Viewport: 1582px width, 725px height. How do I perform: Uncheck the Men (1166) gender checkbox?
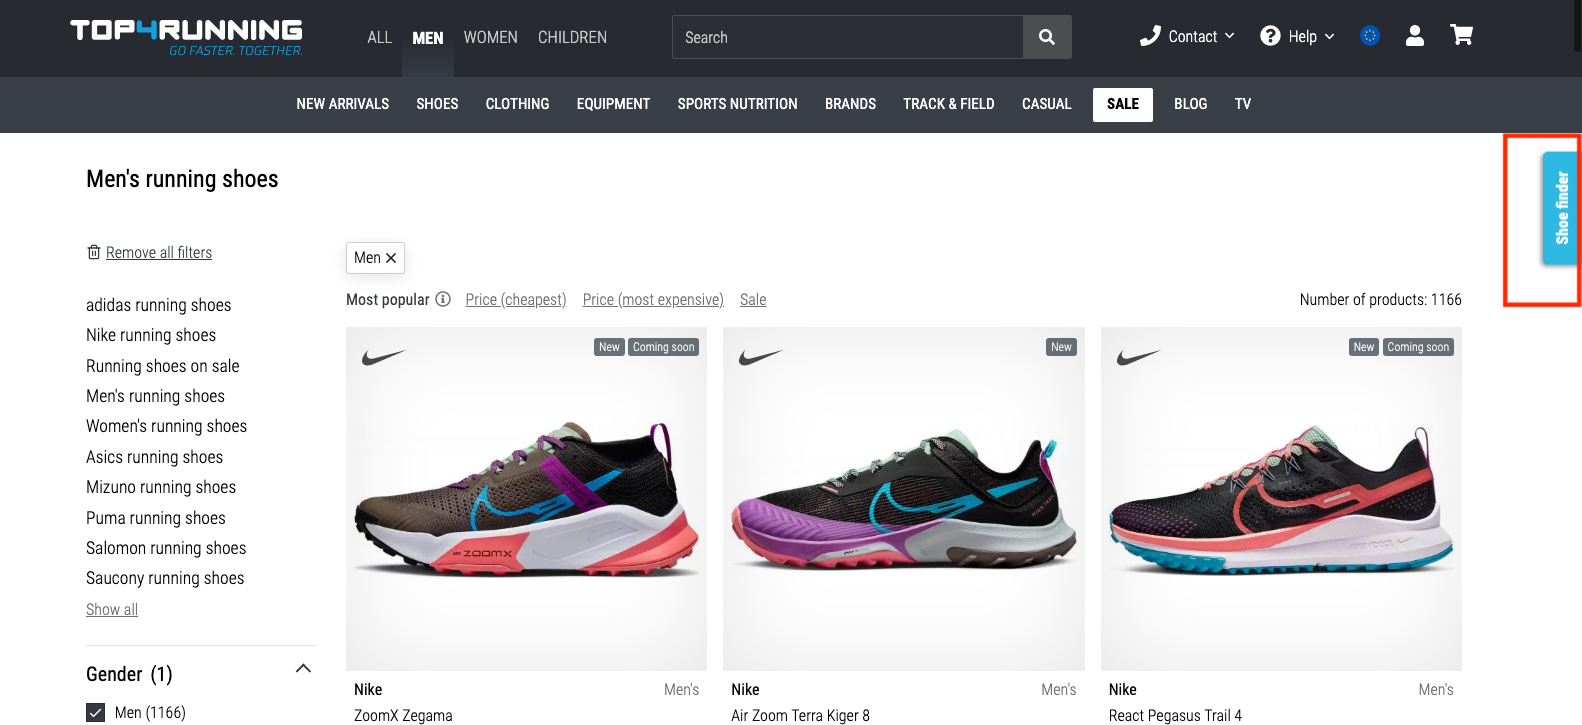click(x=96, y=712)
